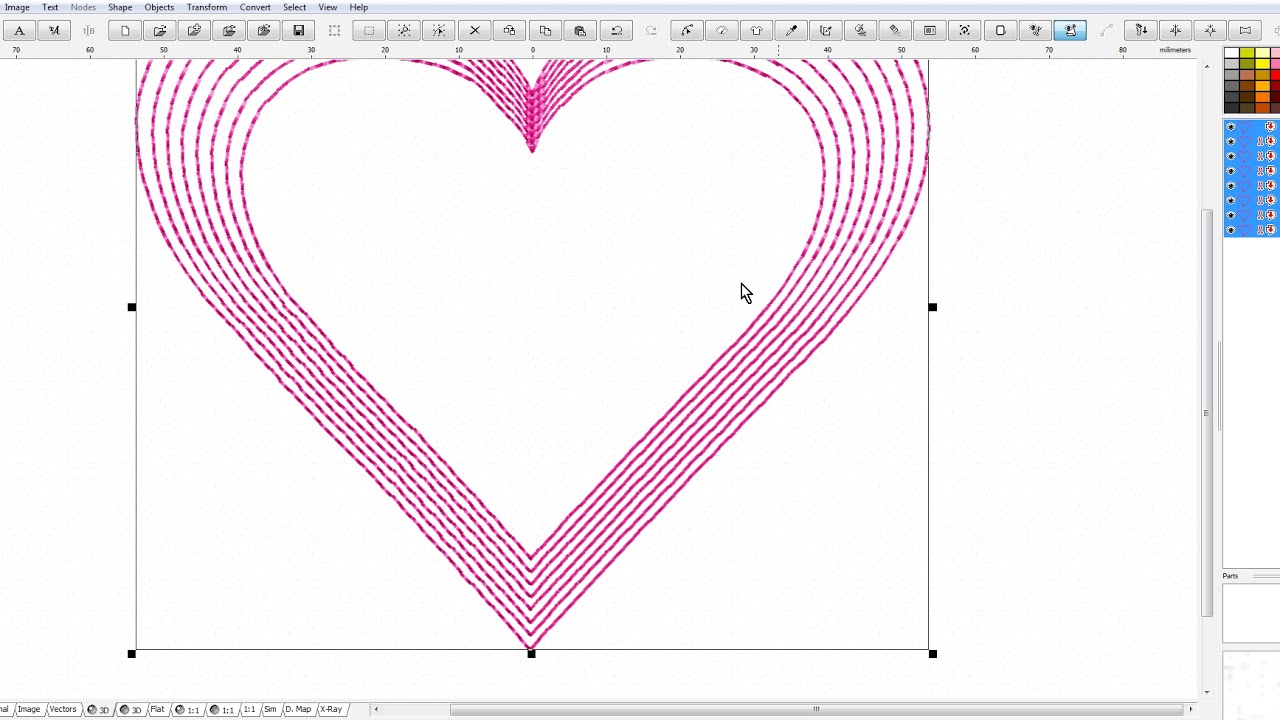Open the Select menu
1280x720 pixels.
(294, 7)
